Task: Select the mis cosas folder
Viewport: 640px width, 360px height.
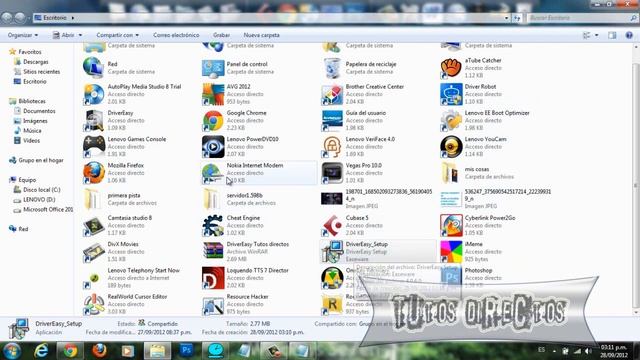Action: point(478,173)
